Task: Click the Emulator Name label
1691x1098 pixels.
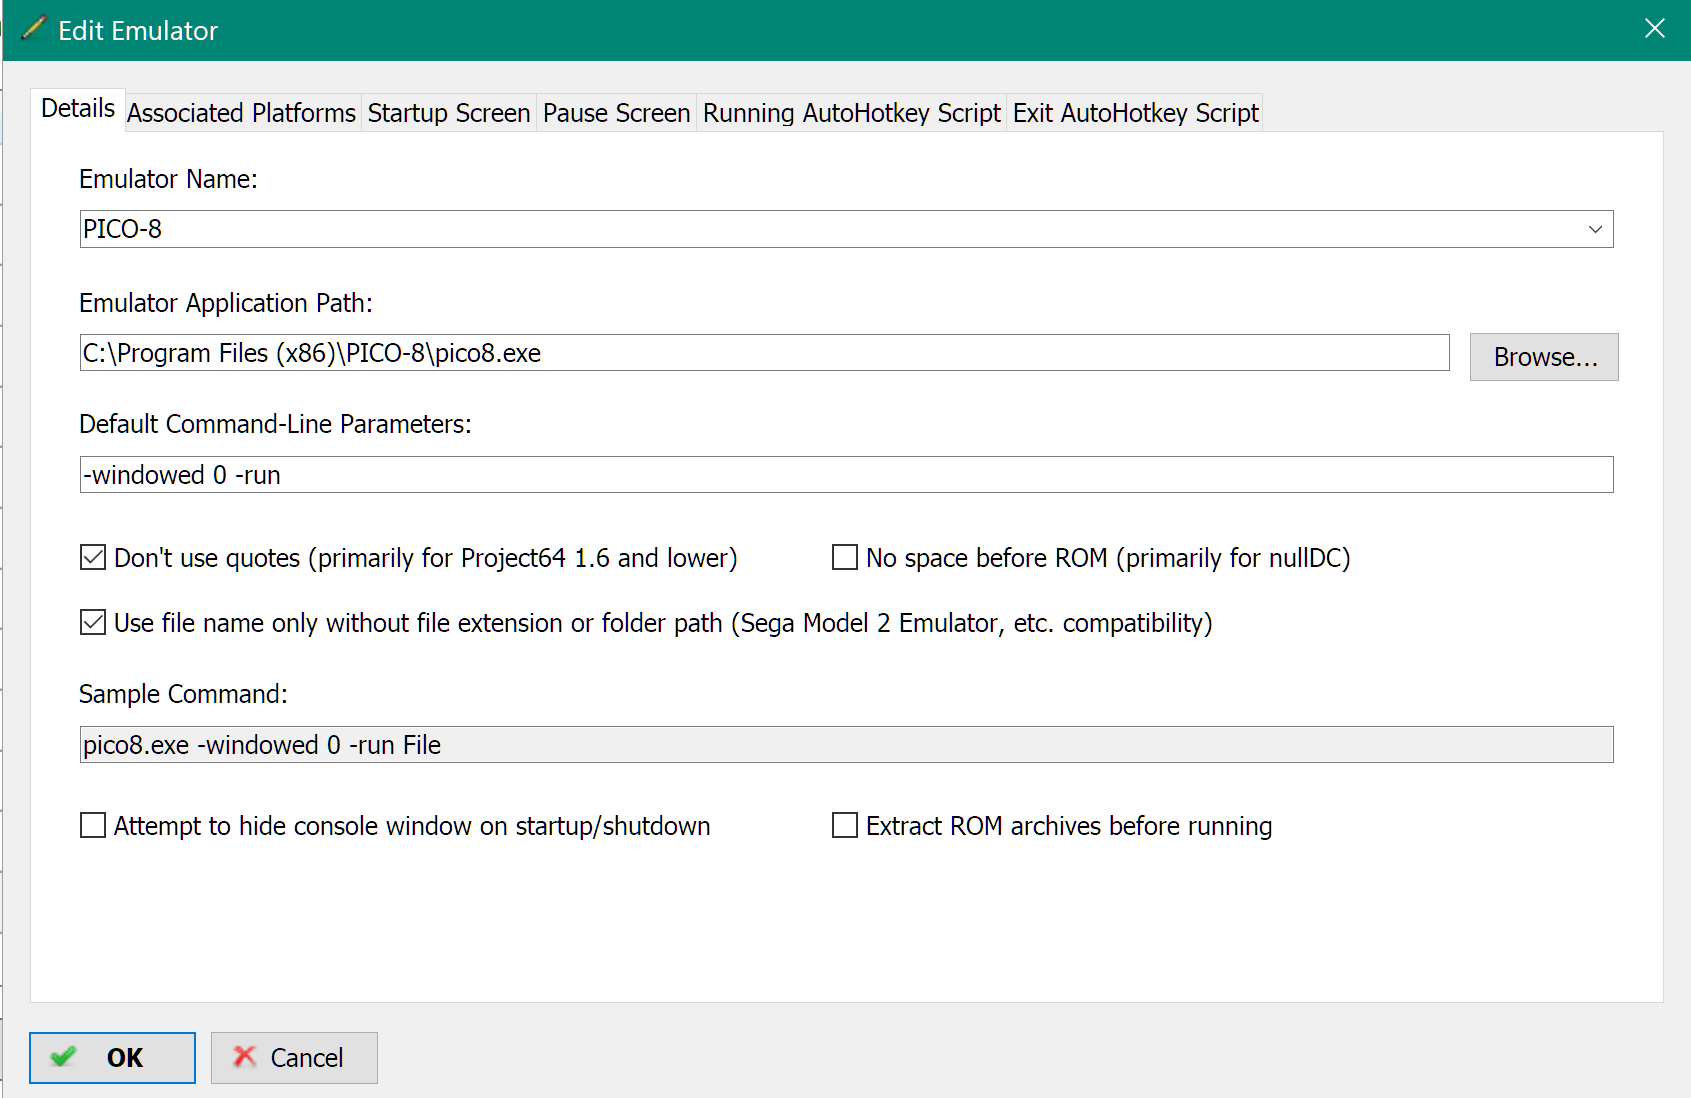Action: [x=168, y=179]
